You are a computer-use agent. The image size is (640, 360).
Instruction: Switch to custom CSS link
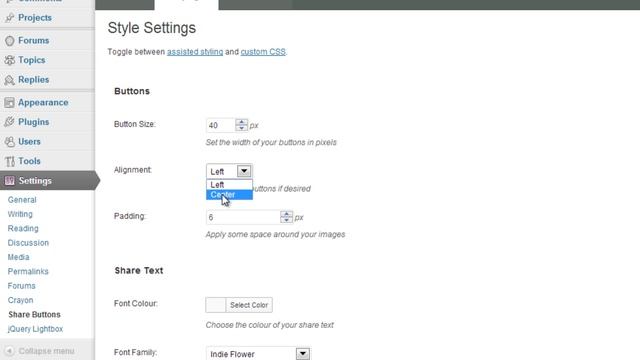(x=263, y=52)
